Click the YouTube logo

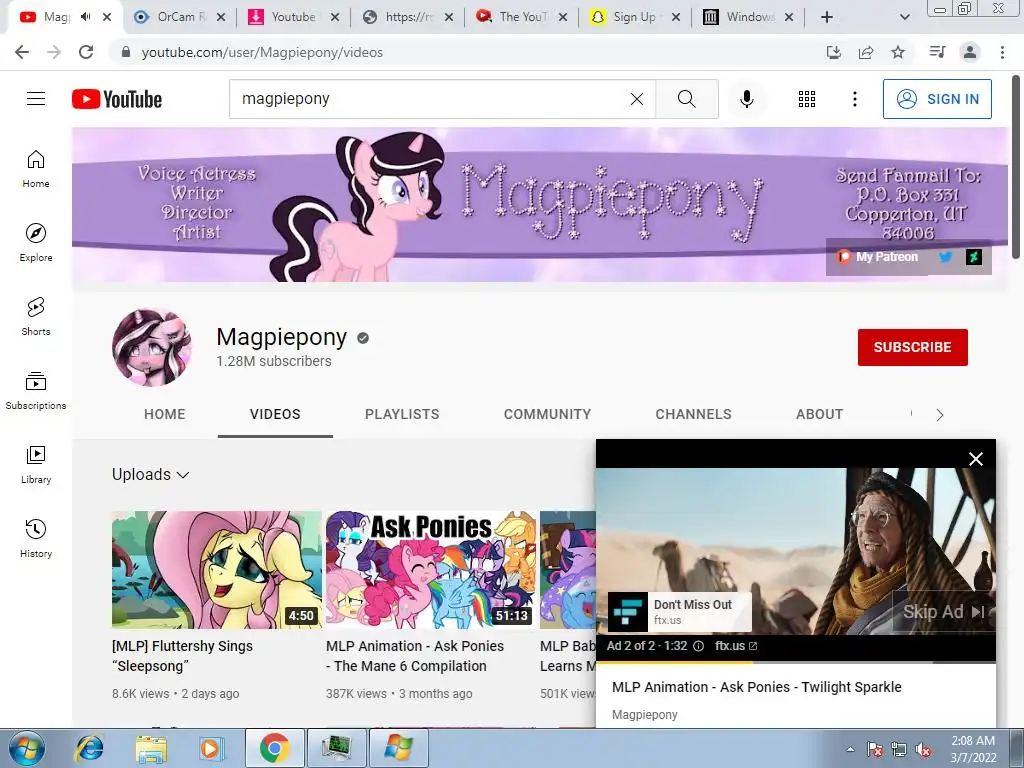click(x=117, y=99)
